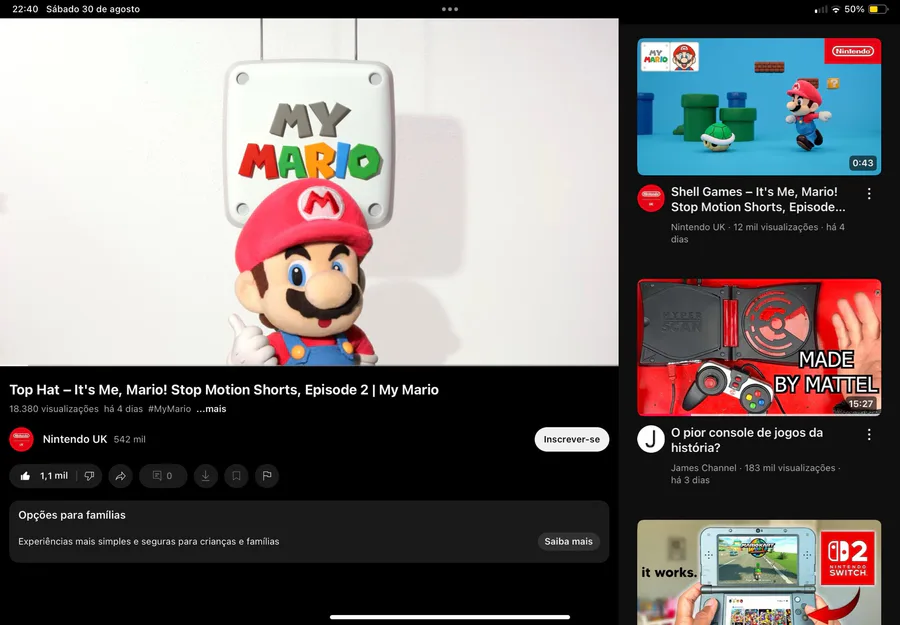
Task: Tap the Sábado 30 de agosto date
Action: [x=93, y=9]
